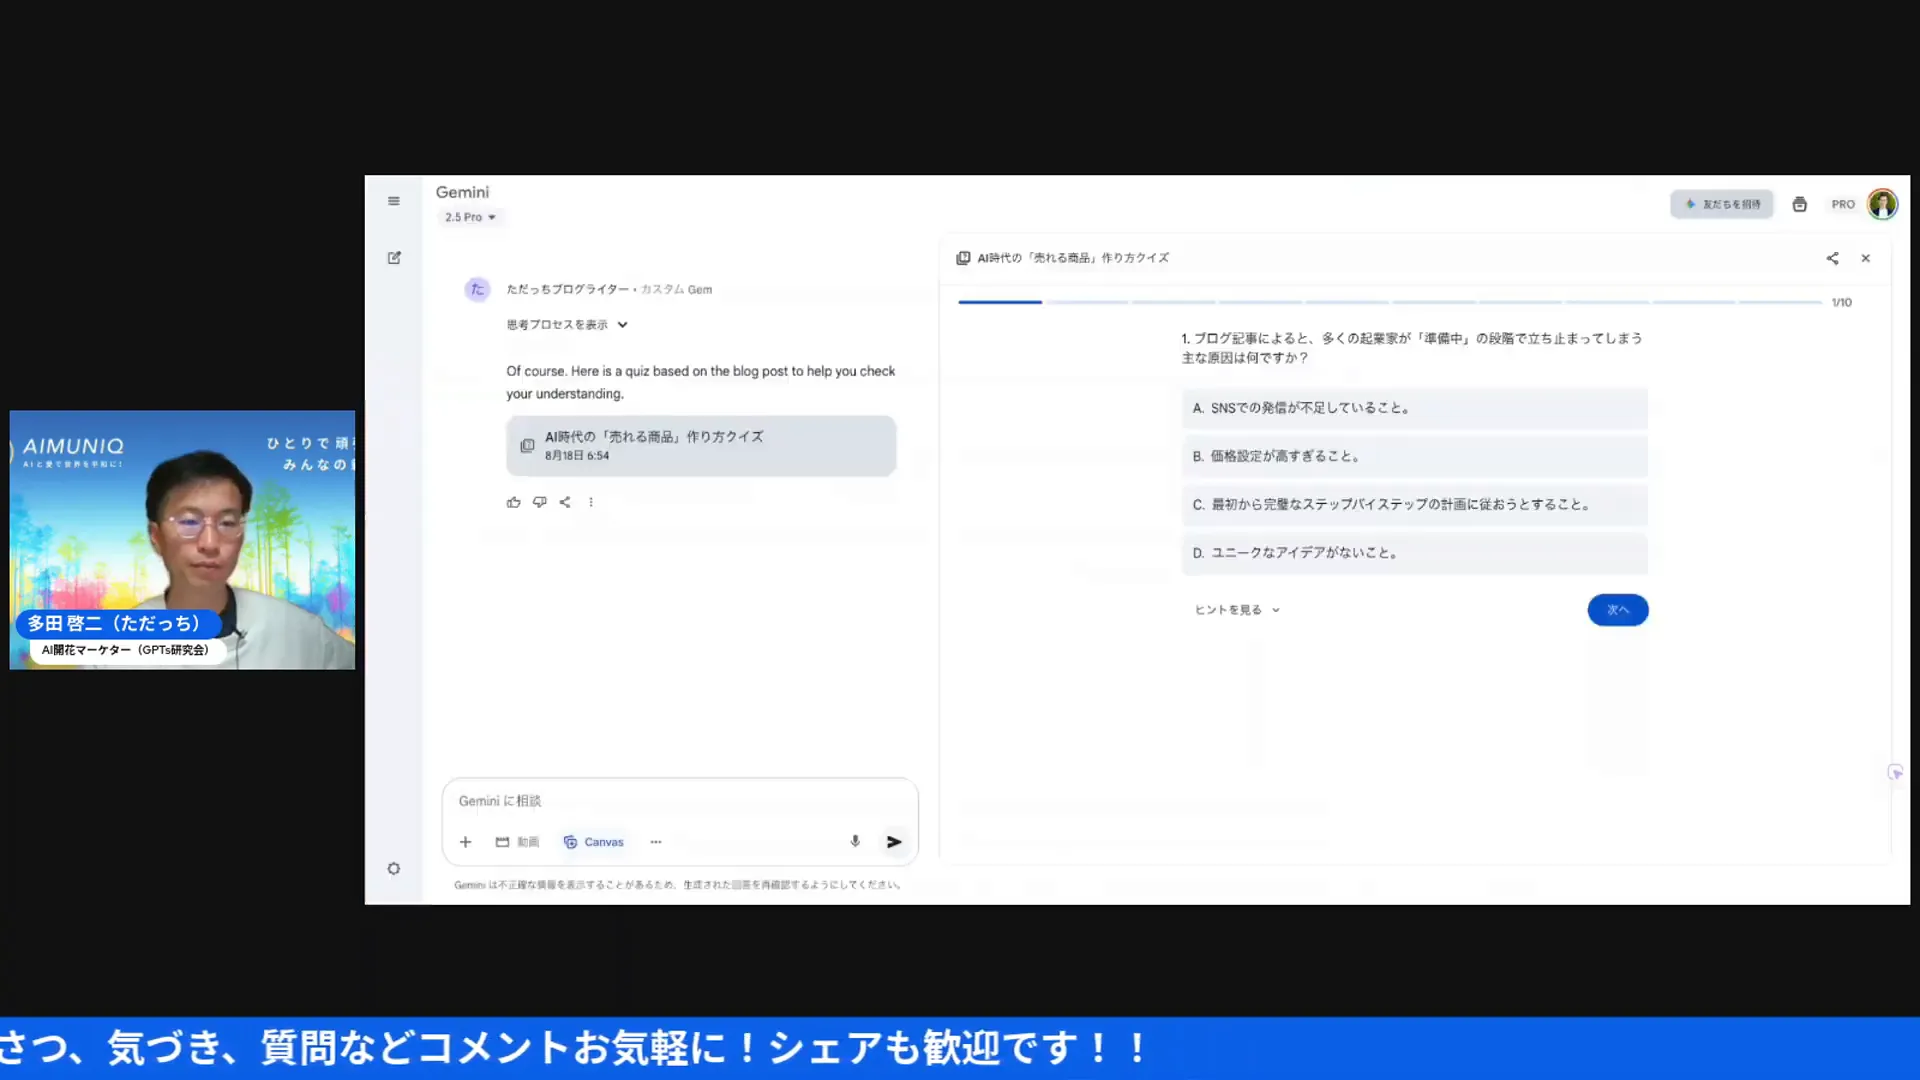Select answer C 完璧なステップバイステップ
The image size is (1920, 1080).
point(1414,505)
